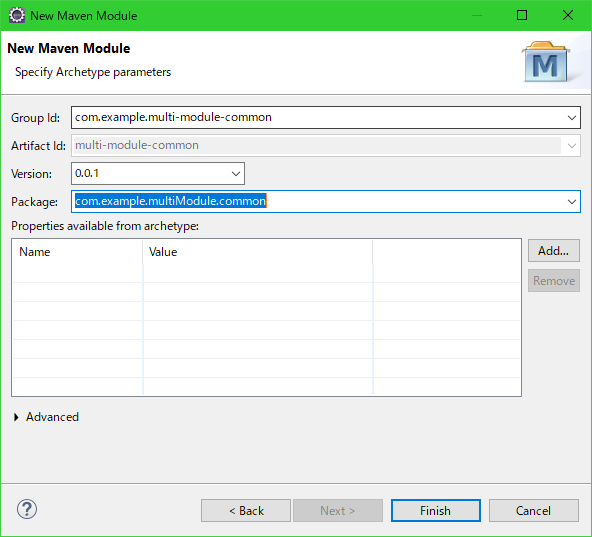Screen dimensions: 592x537
Task: Click the help question mark icon
Action: click(27, 509)
